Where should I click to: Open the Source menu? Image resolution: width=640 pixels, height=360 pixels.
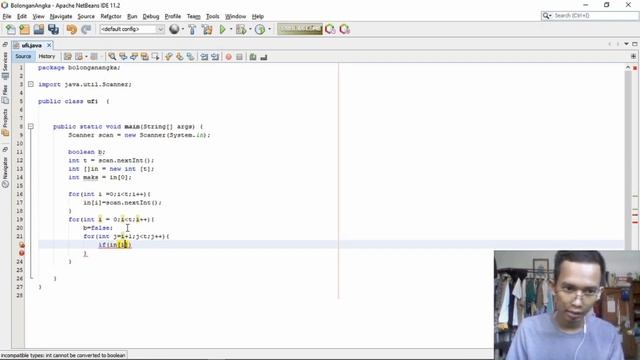[x=86, y=16]
